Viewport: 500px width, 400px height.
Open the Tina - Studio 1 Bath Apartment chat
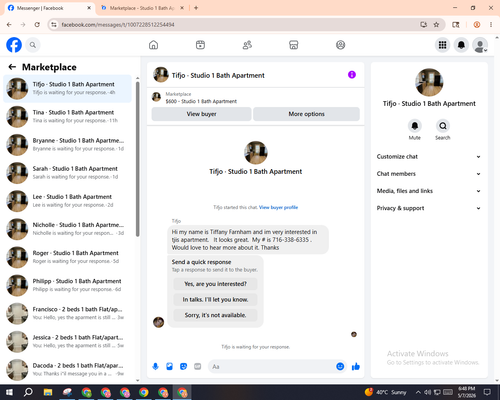point(67,117)
